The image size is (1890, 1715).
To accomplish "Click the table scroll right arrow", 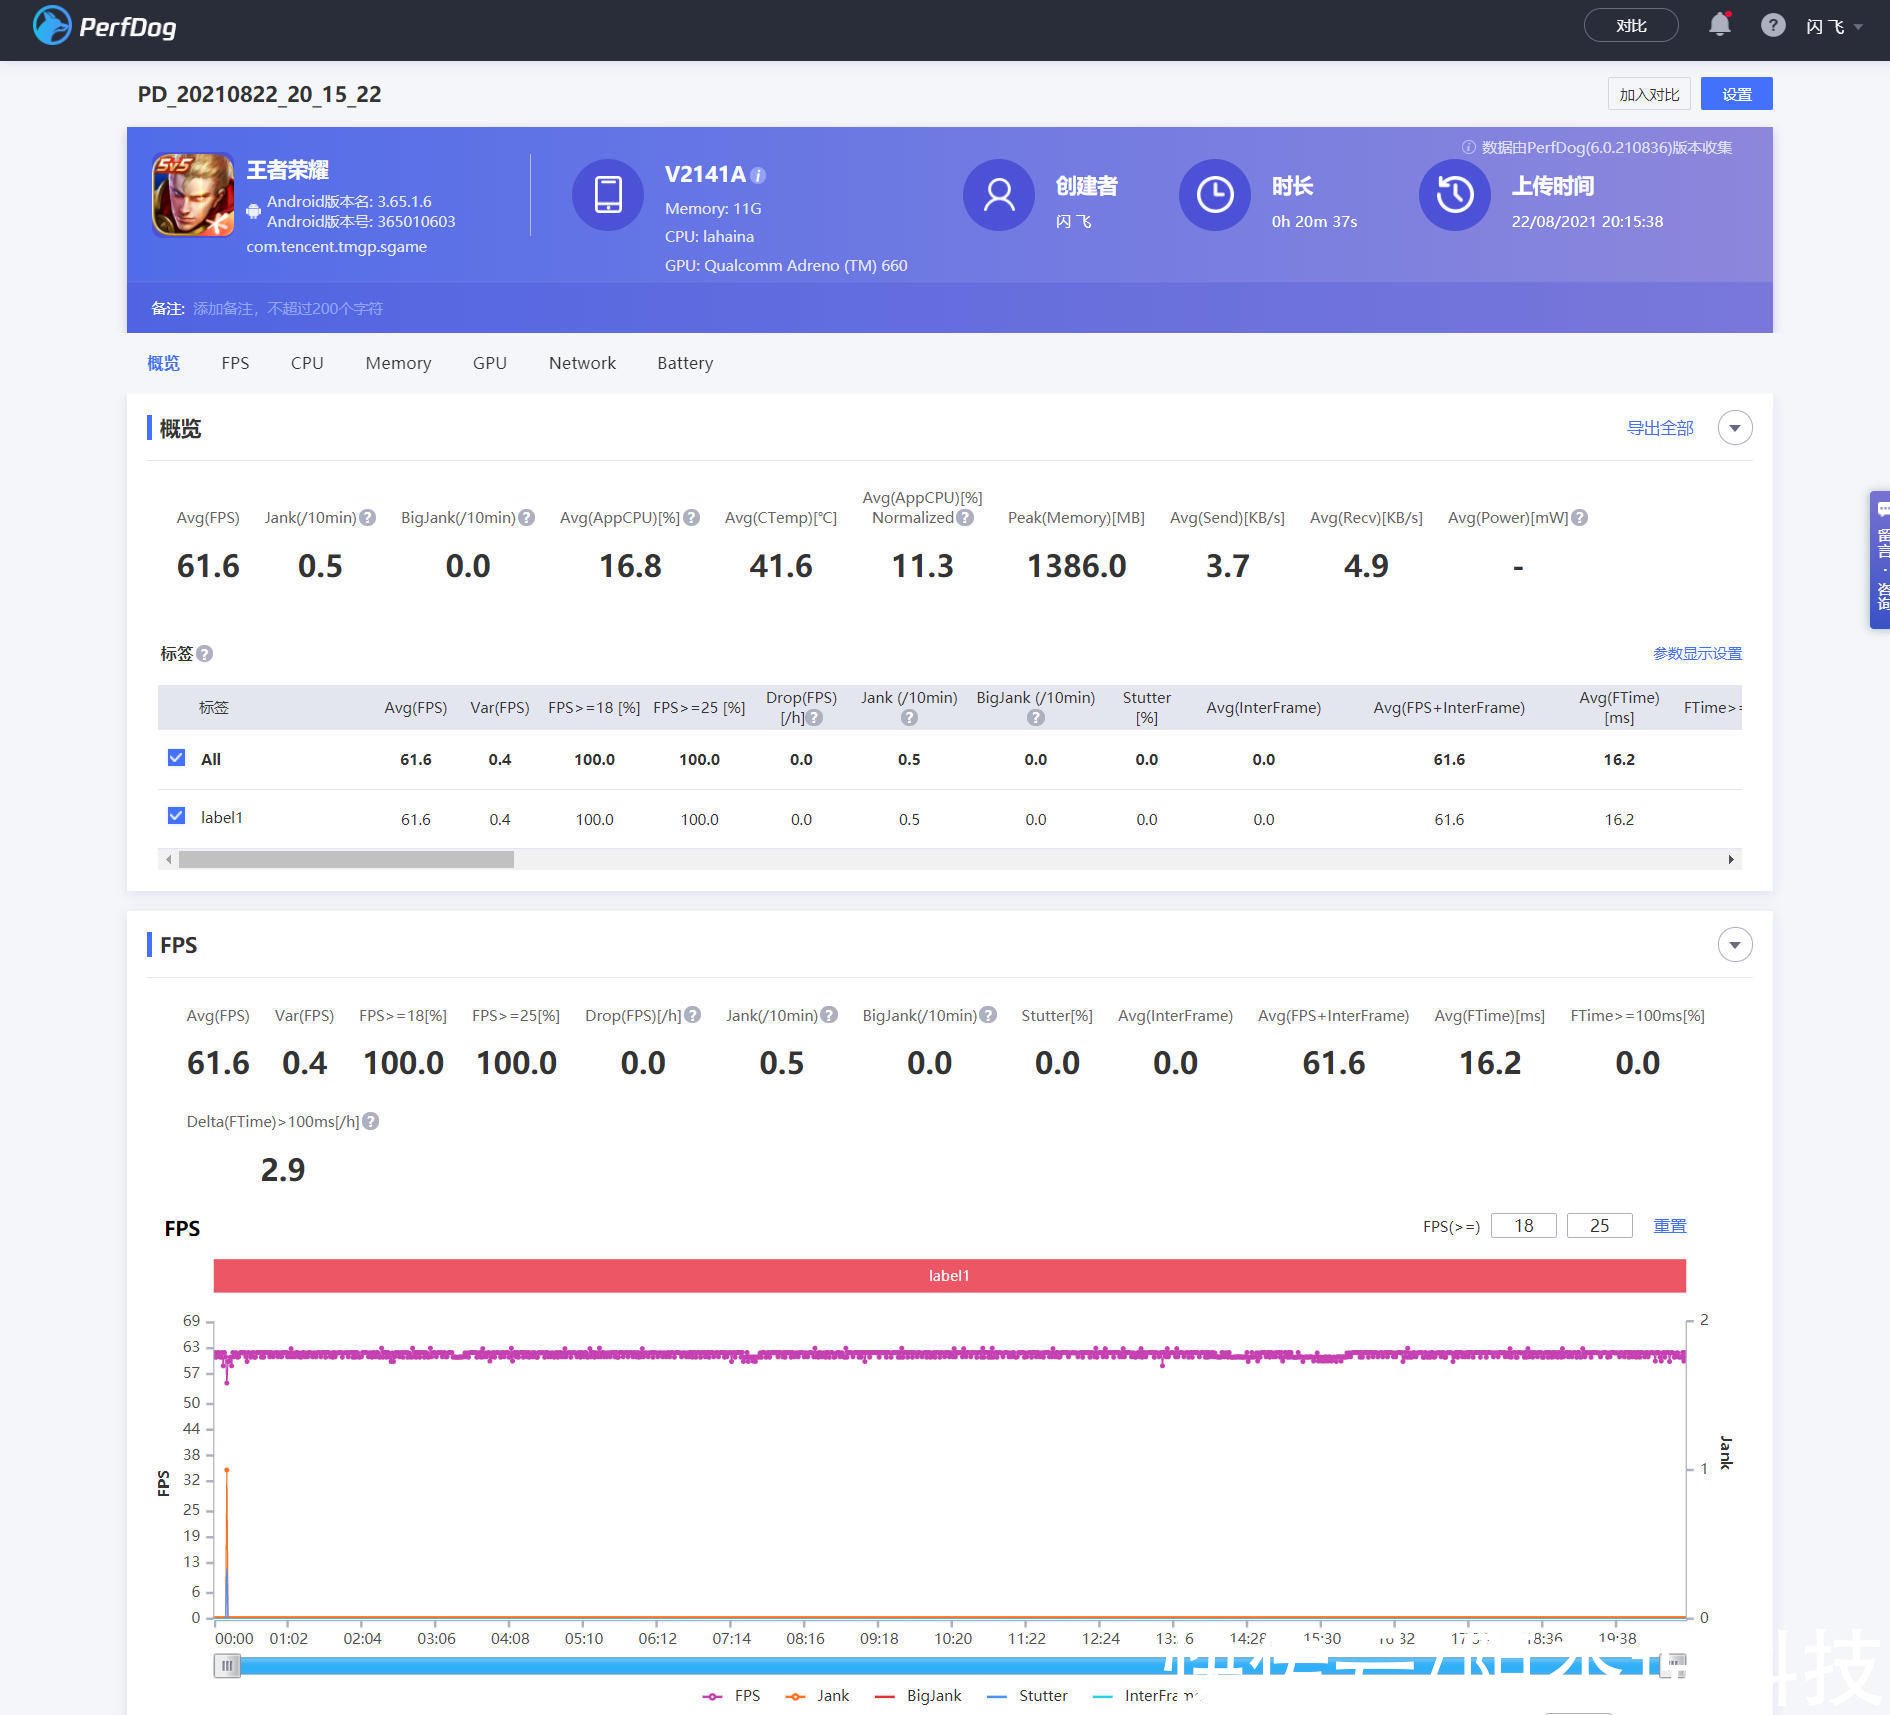I will 1731,859.
